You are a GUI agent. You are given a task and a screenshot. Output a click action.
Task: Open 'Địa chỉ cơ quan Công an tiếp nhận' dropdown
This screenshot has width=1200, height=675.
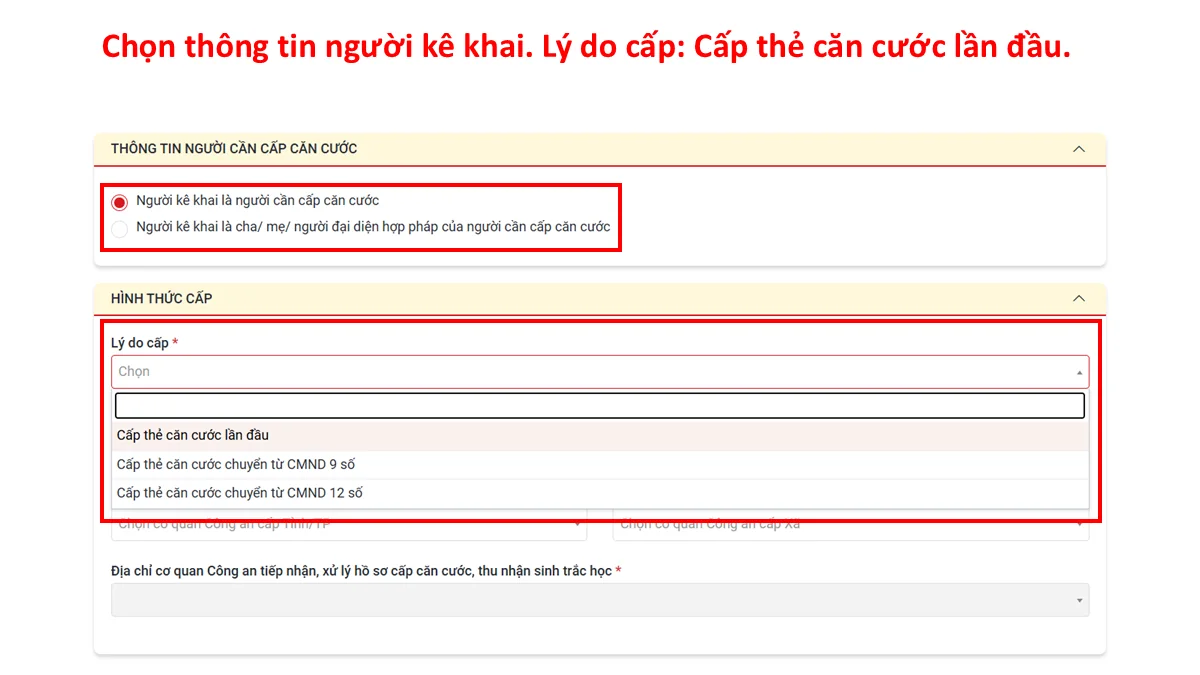pos(600,600)
